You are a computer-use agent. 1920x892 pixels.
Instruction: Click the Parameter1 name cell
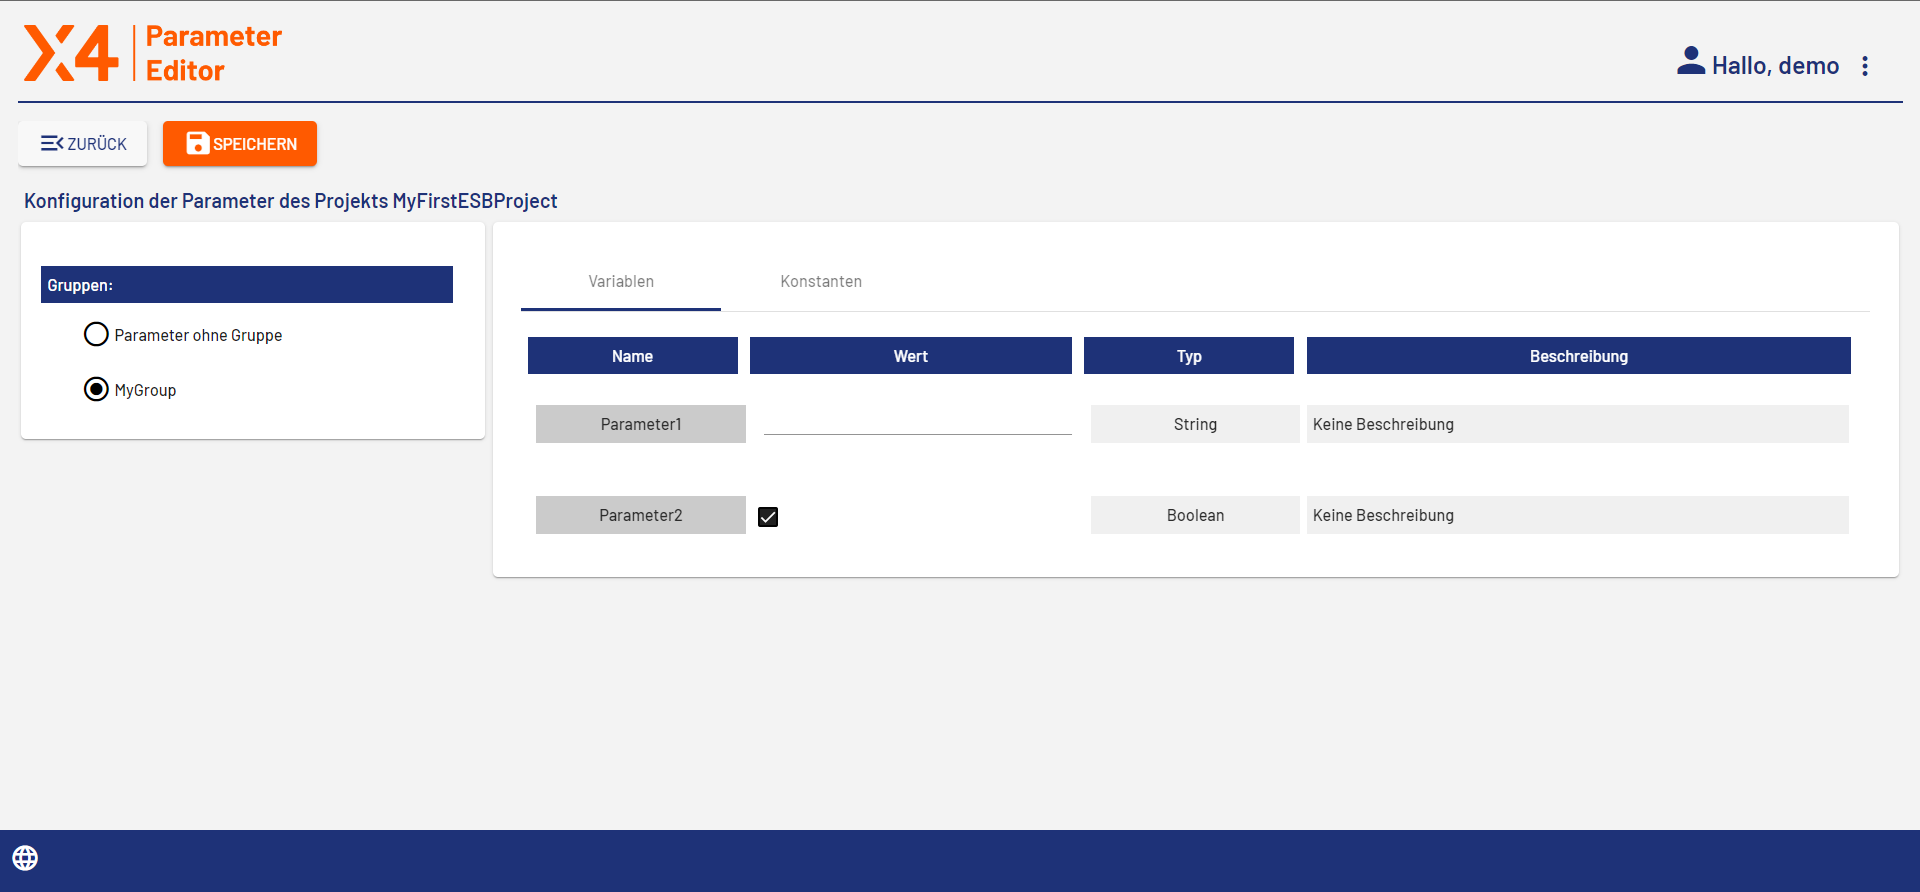[640, 424]
